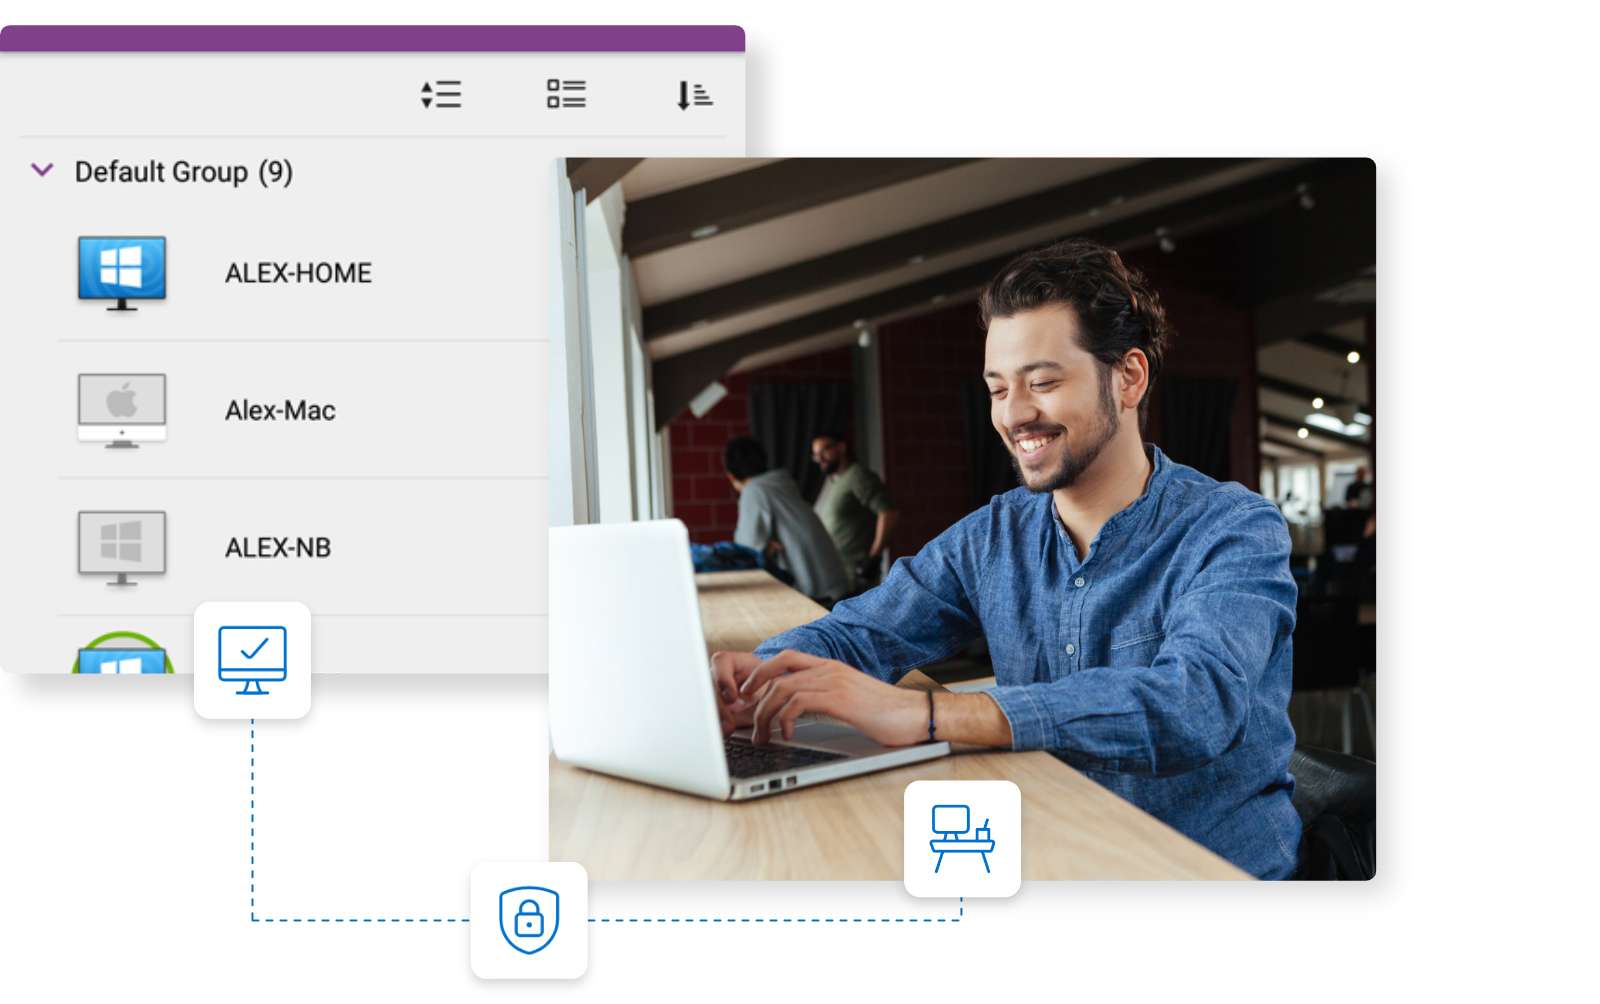Collapse the Default Group chevron
Screen dimensions: 1600x1004
click(x=42, y=171)
